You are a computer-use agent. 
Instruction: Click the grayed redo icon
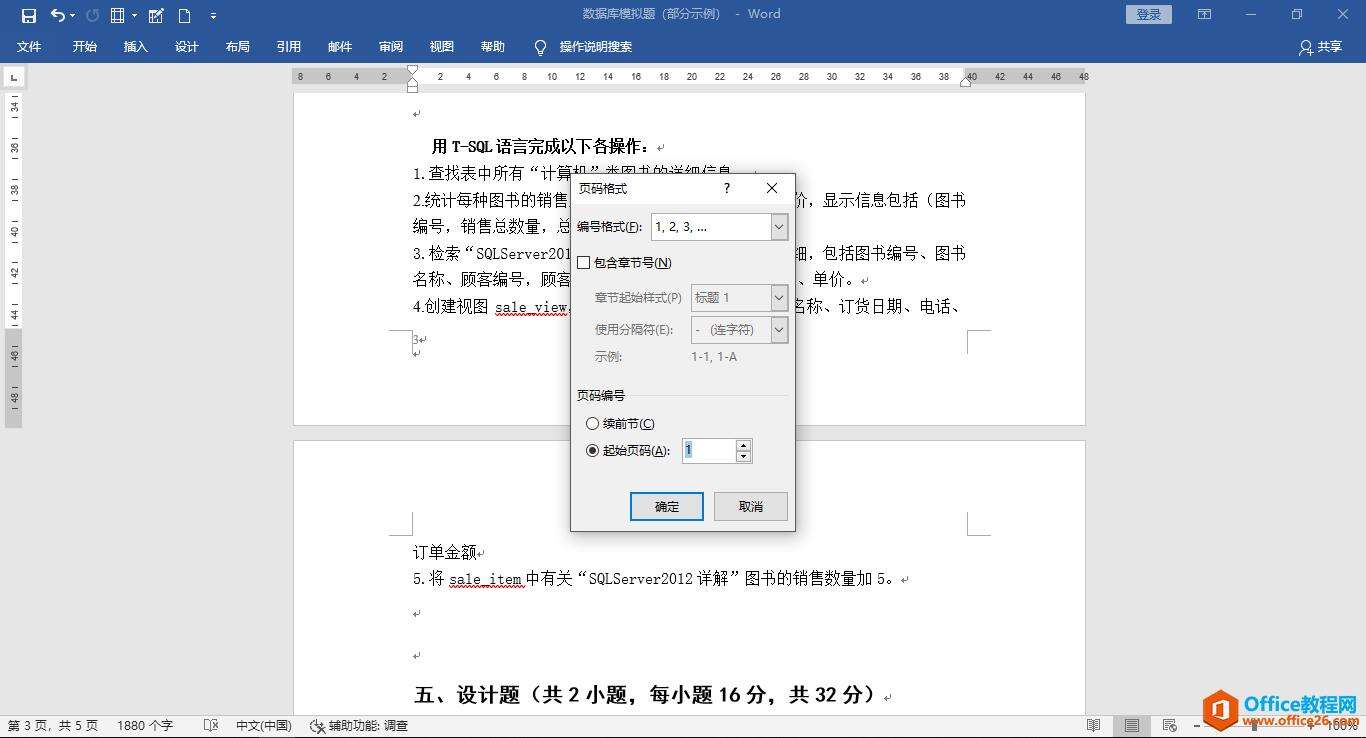93,15
